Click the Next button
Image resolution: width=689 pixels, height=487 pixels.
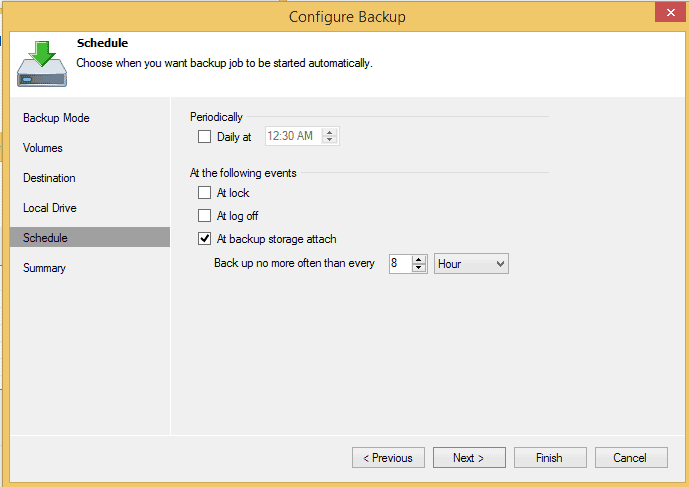click(469, 458)
